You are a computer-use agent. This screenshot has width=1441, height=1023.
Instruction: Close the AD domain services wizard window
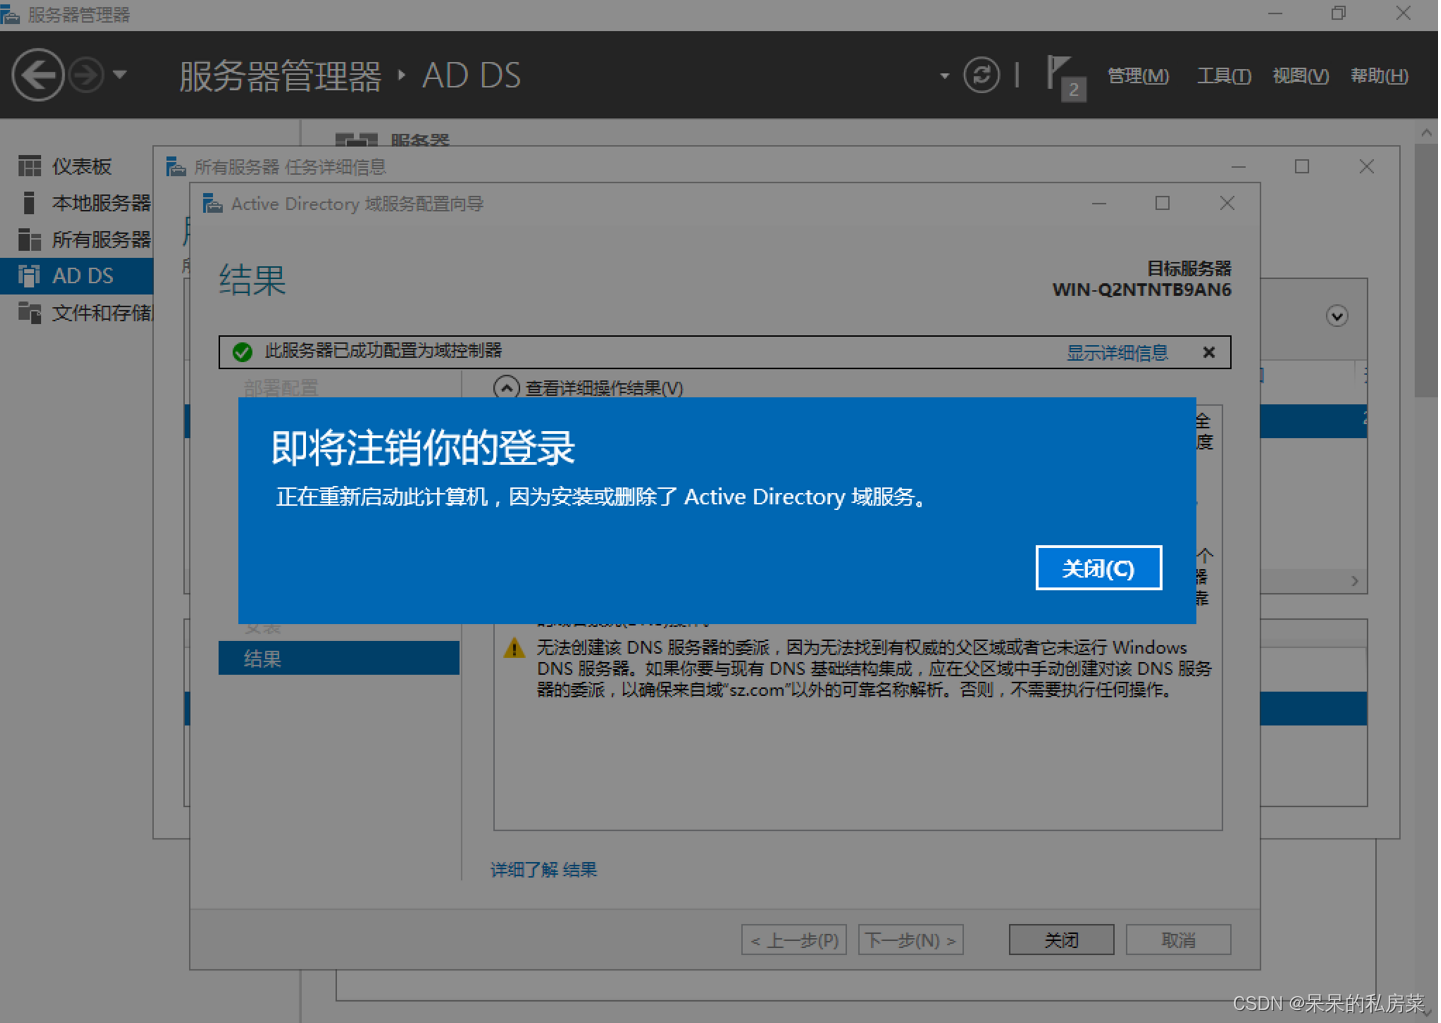click(x=1227, y=203)
